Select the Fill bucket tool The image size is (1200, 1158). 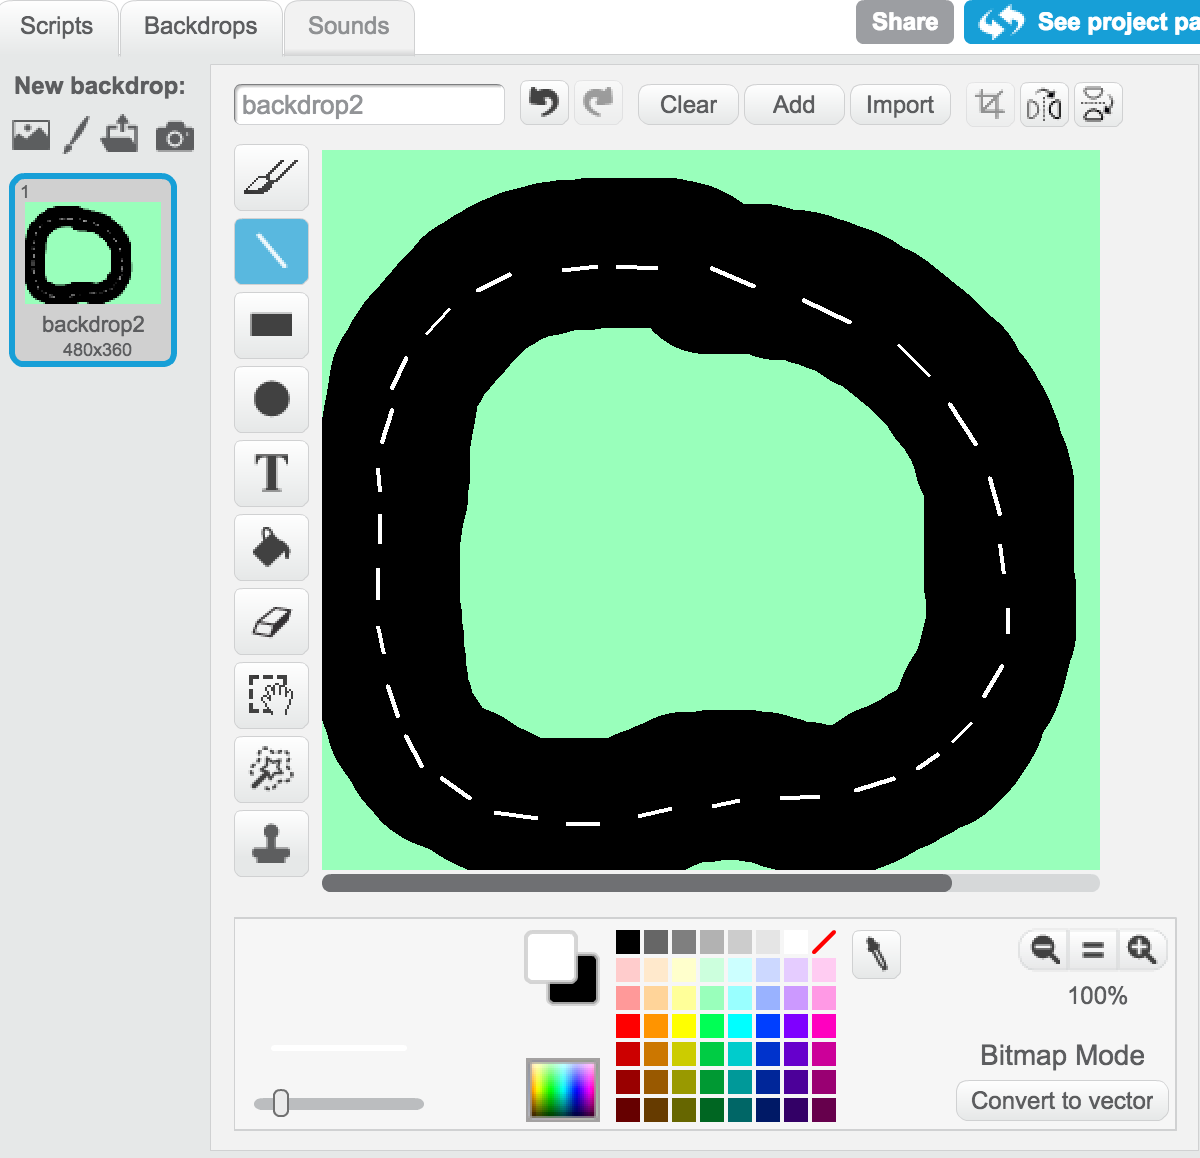point(271,547)
